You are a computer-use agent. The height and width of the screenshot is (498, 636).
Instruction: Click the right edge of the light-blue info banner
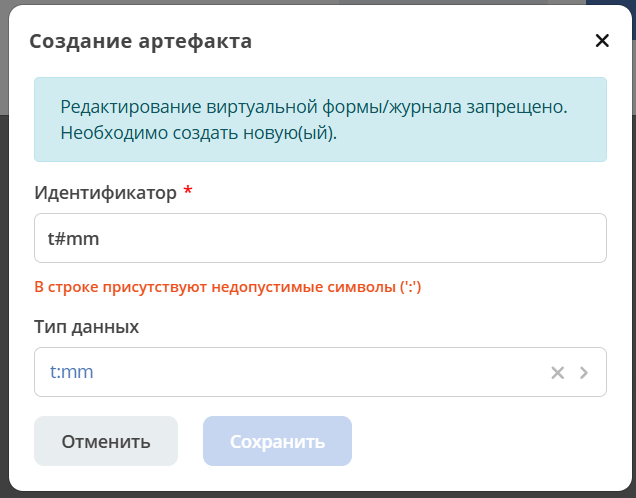(598, 120)
